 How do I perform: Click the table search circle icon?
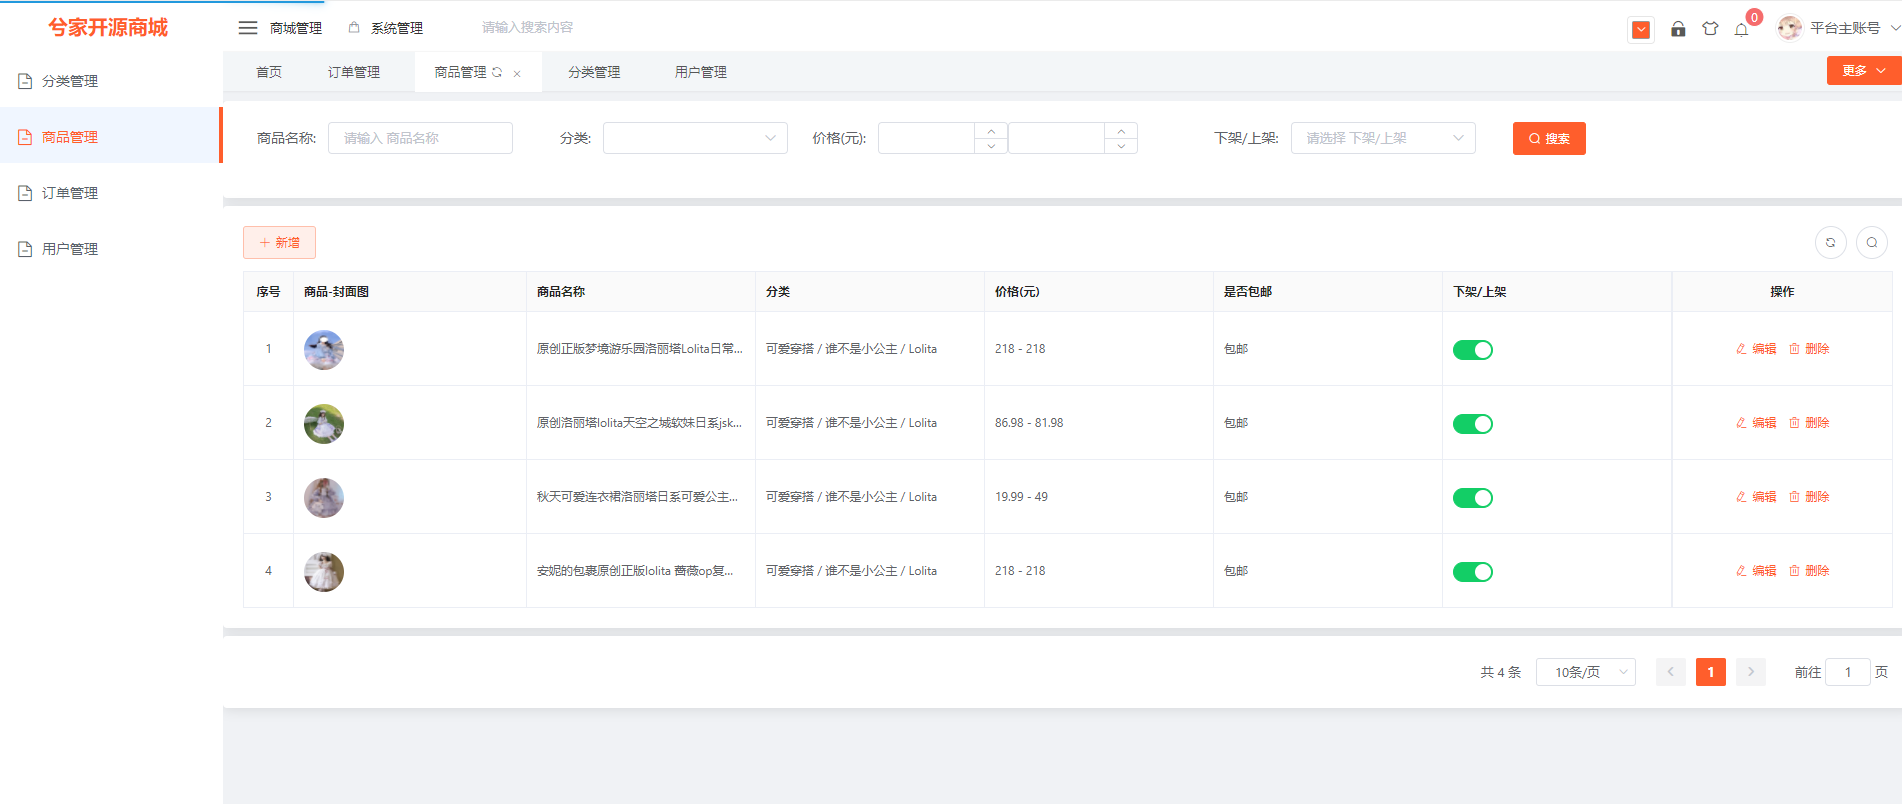[x=1872, y=242]
